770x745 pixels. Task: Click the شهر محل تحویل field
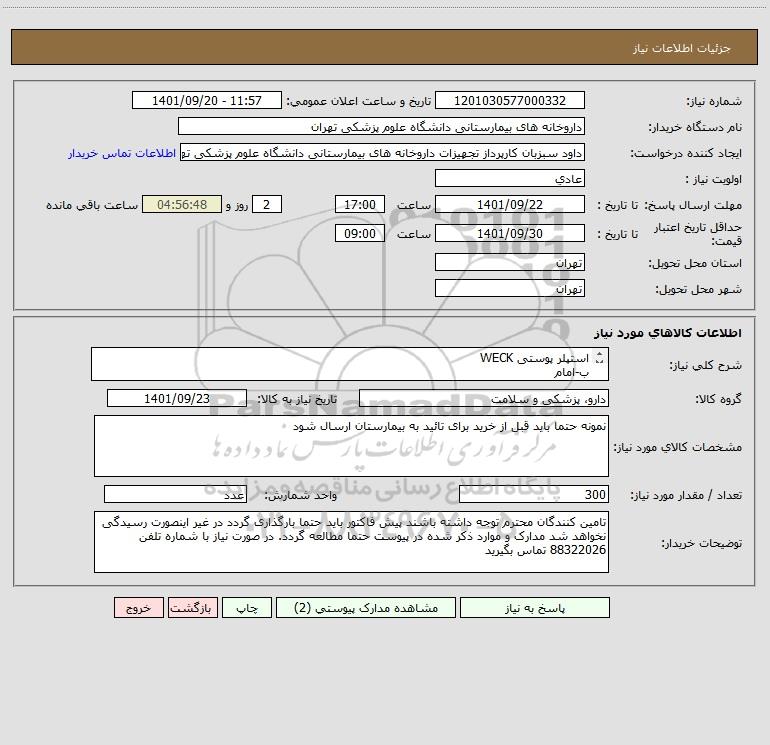pyautogui.click(x=510, y=289)
